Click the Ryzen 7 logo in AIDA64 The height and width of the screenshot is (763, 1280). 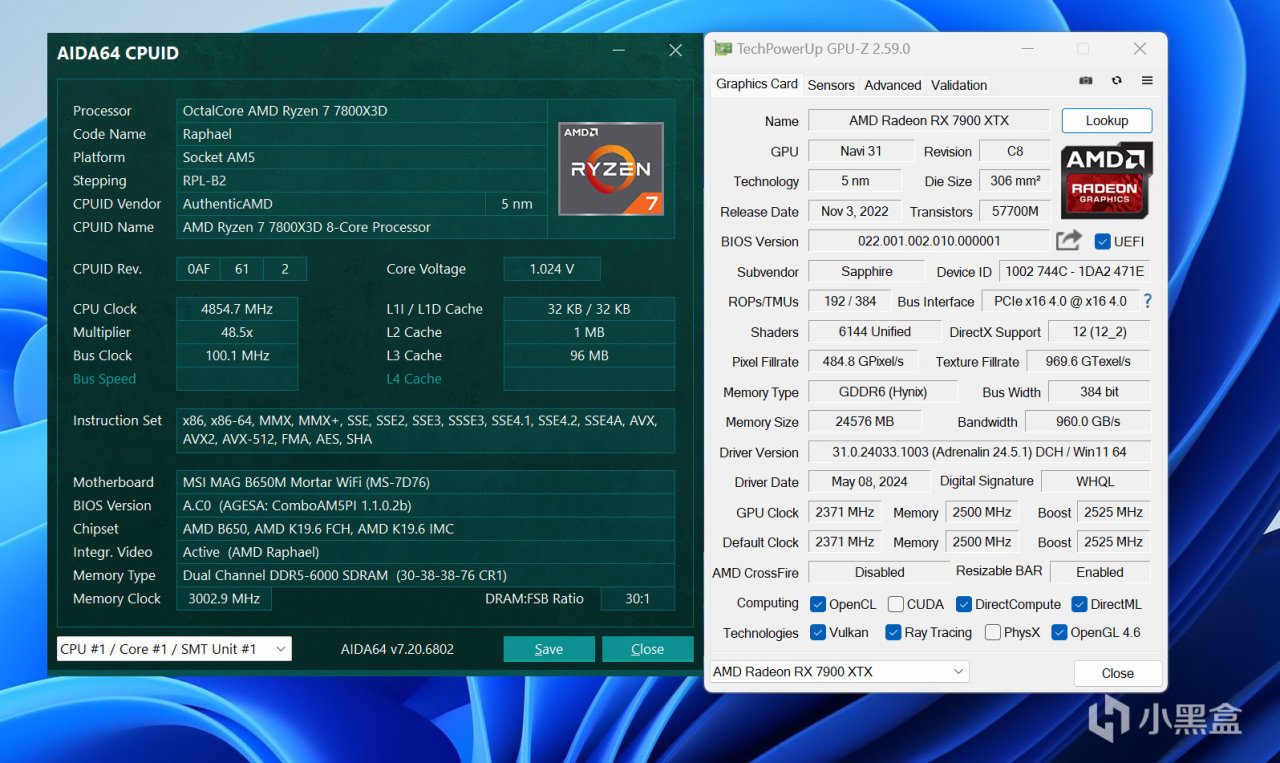click(x=611, y=169)
